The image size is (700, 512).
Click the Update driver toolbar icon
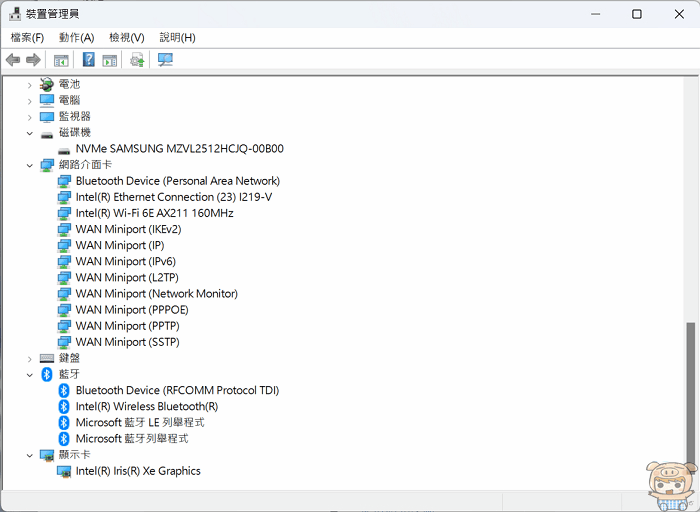click(x=137, y=60)
